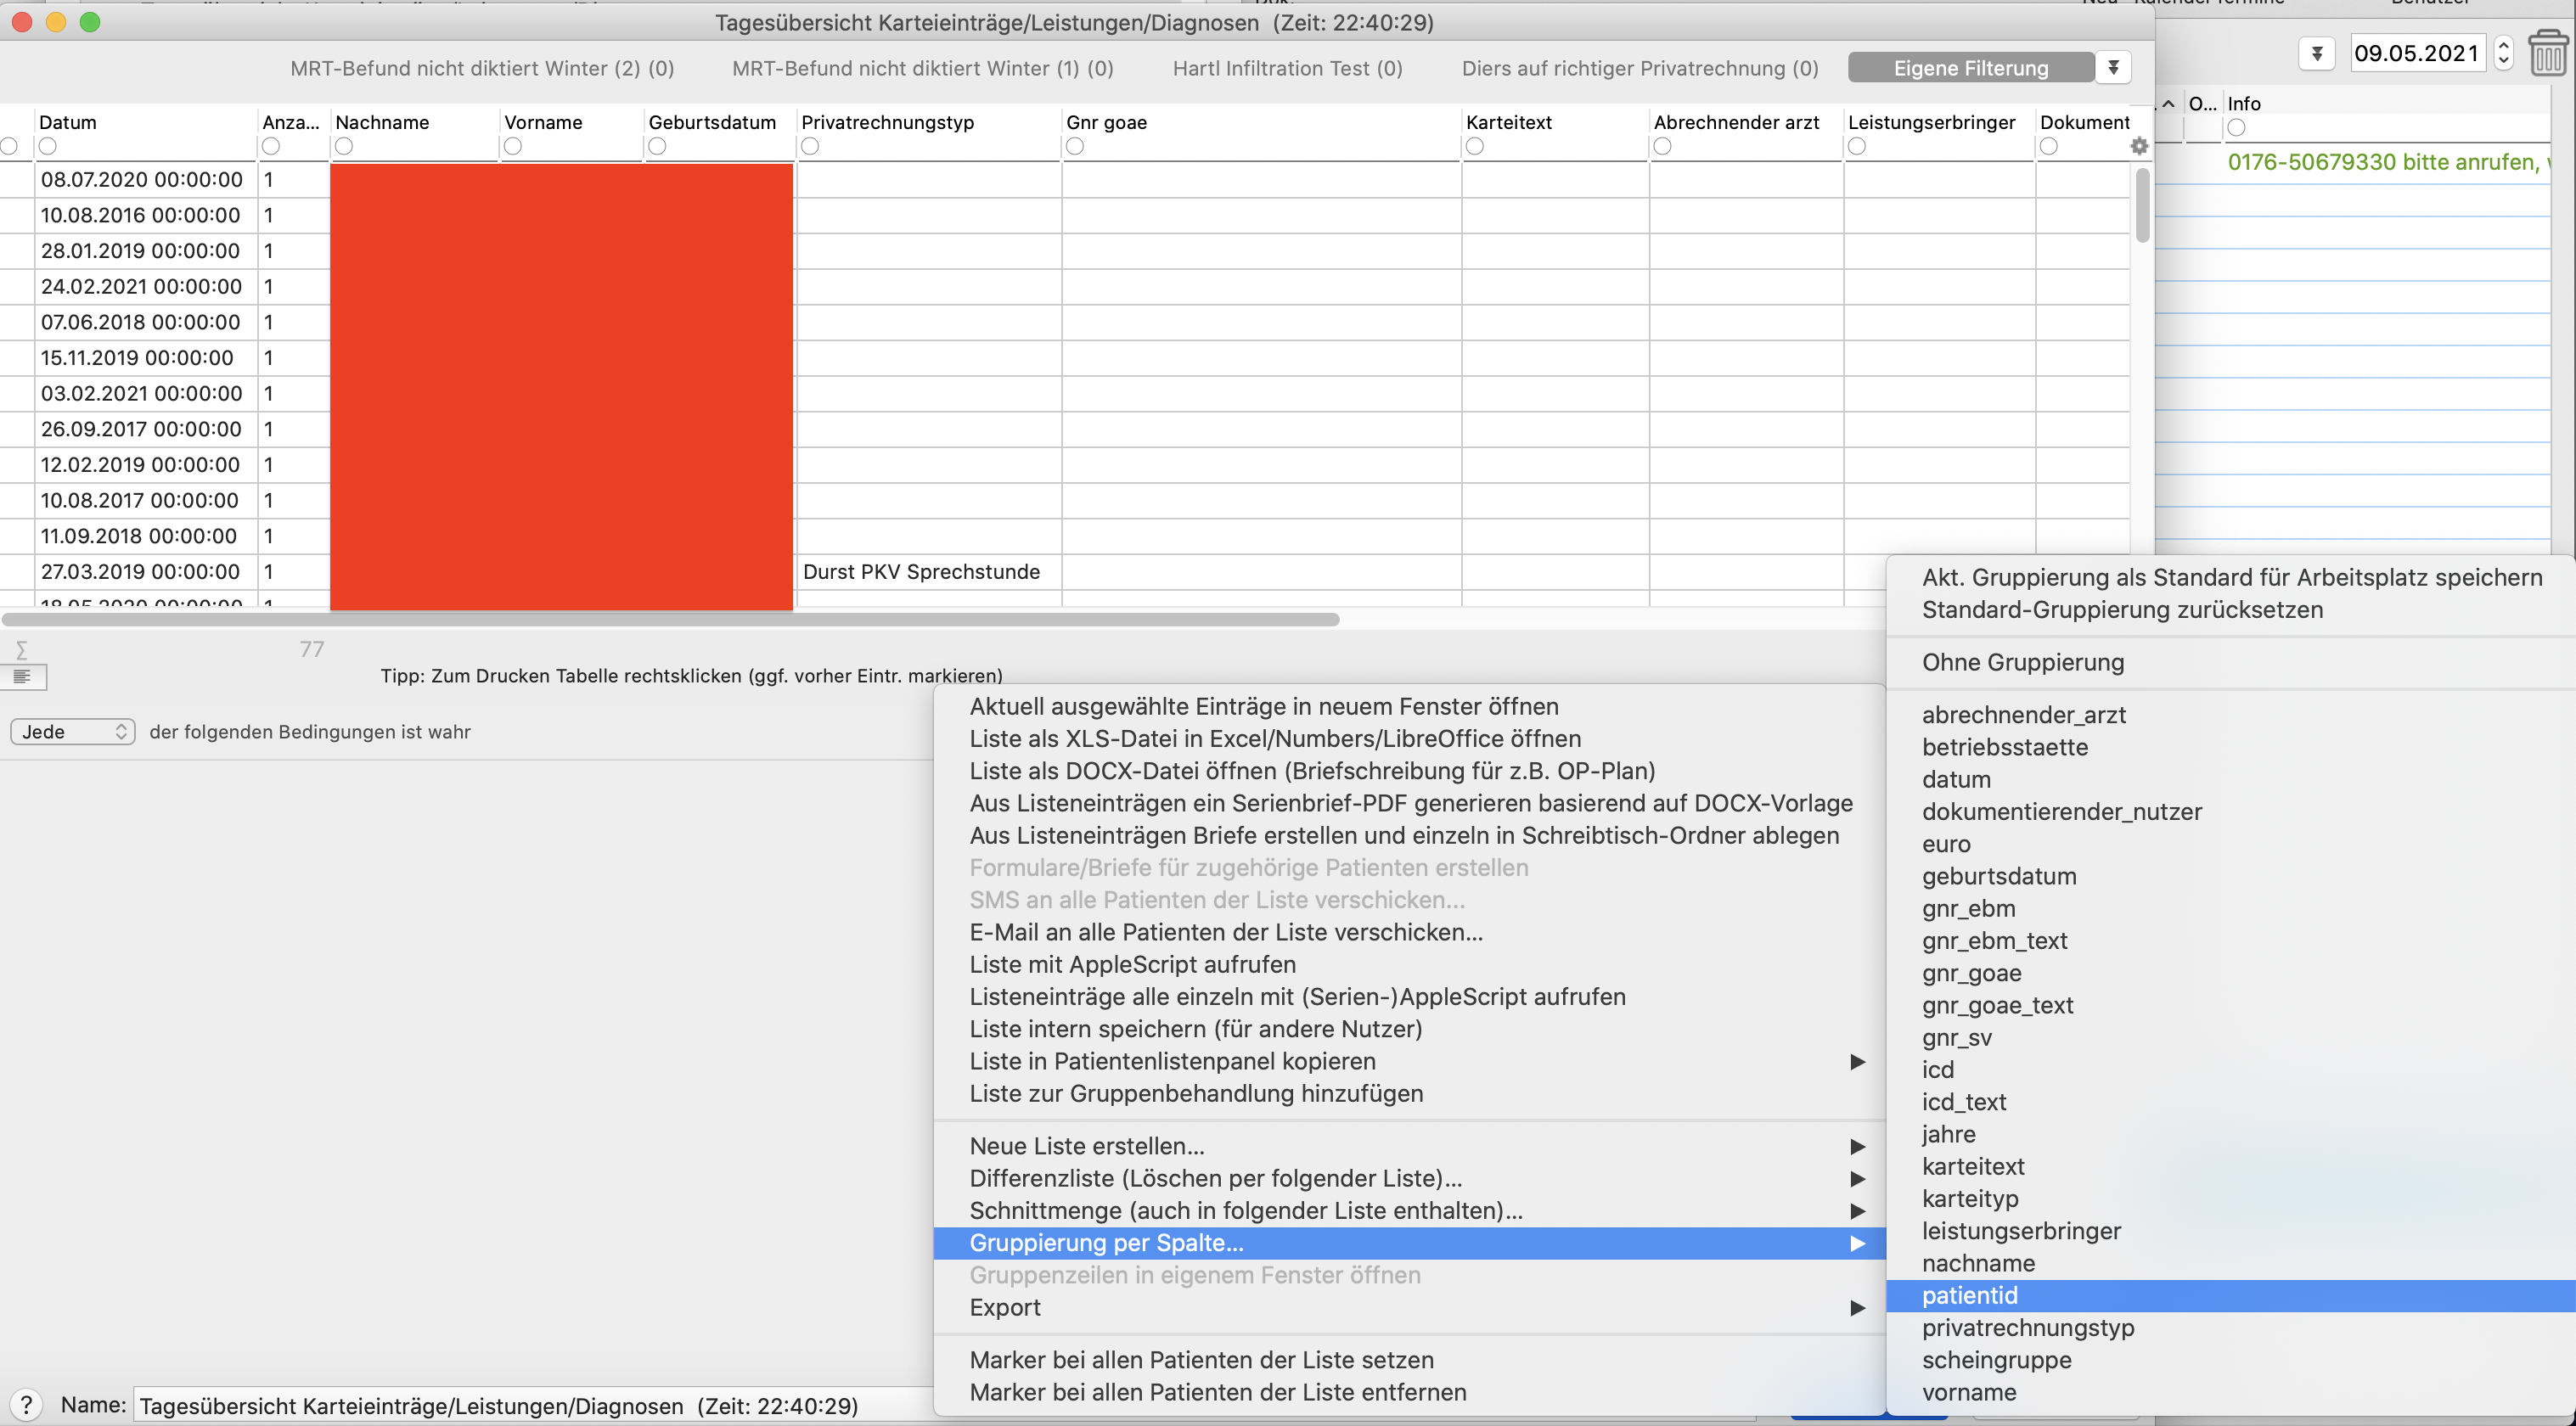This screenshot has height=1426, width=2576.
Task: Collapse the sort arrow in the Info panel header
Action: (x=2168, y=104)
